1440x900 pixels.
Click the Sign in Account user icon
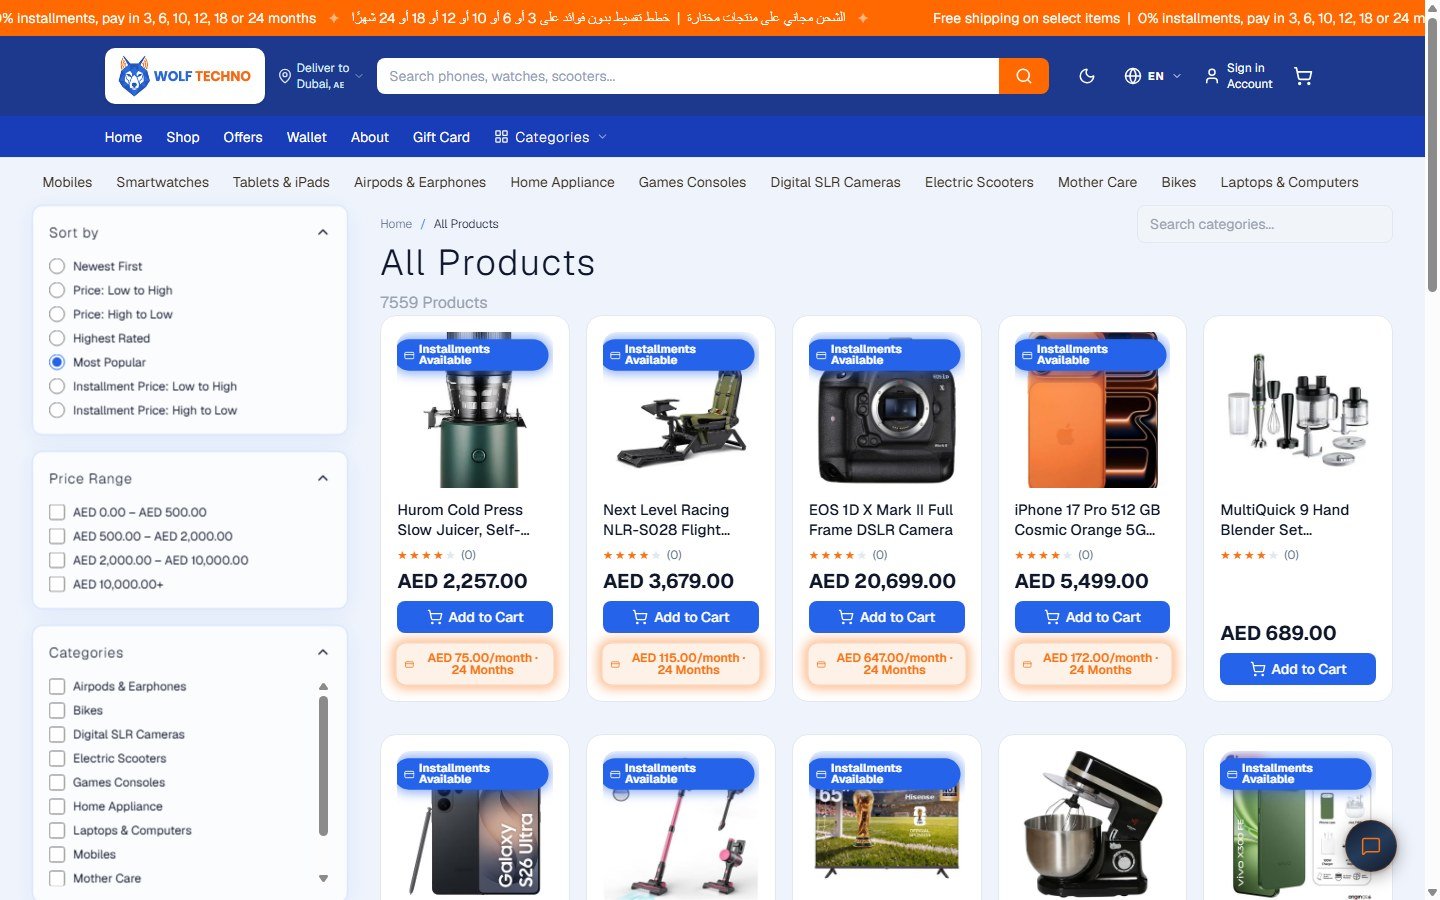pyautogui.click(x=1211, y=76)
